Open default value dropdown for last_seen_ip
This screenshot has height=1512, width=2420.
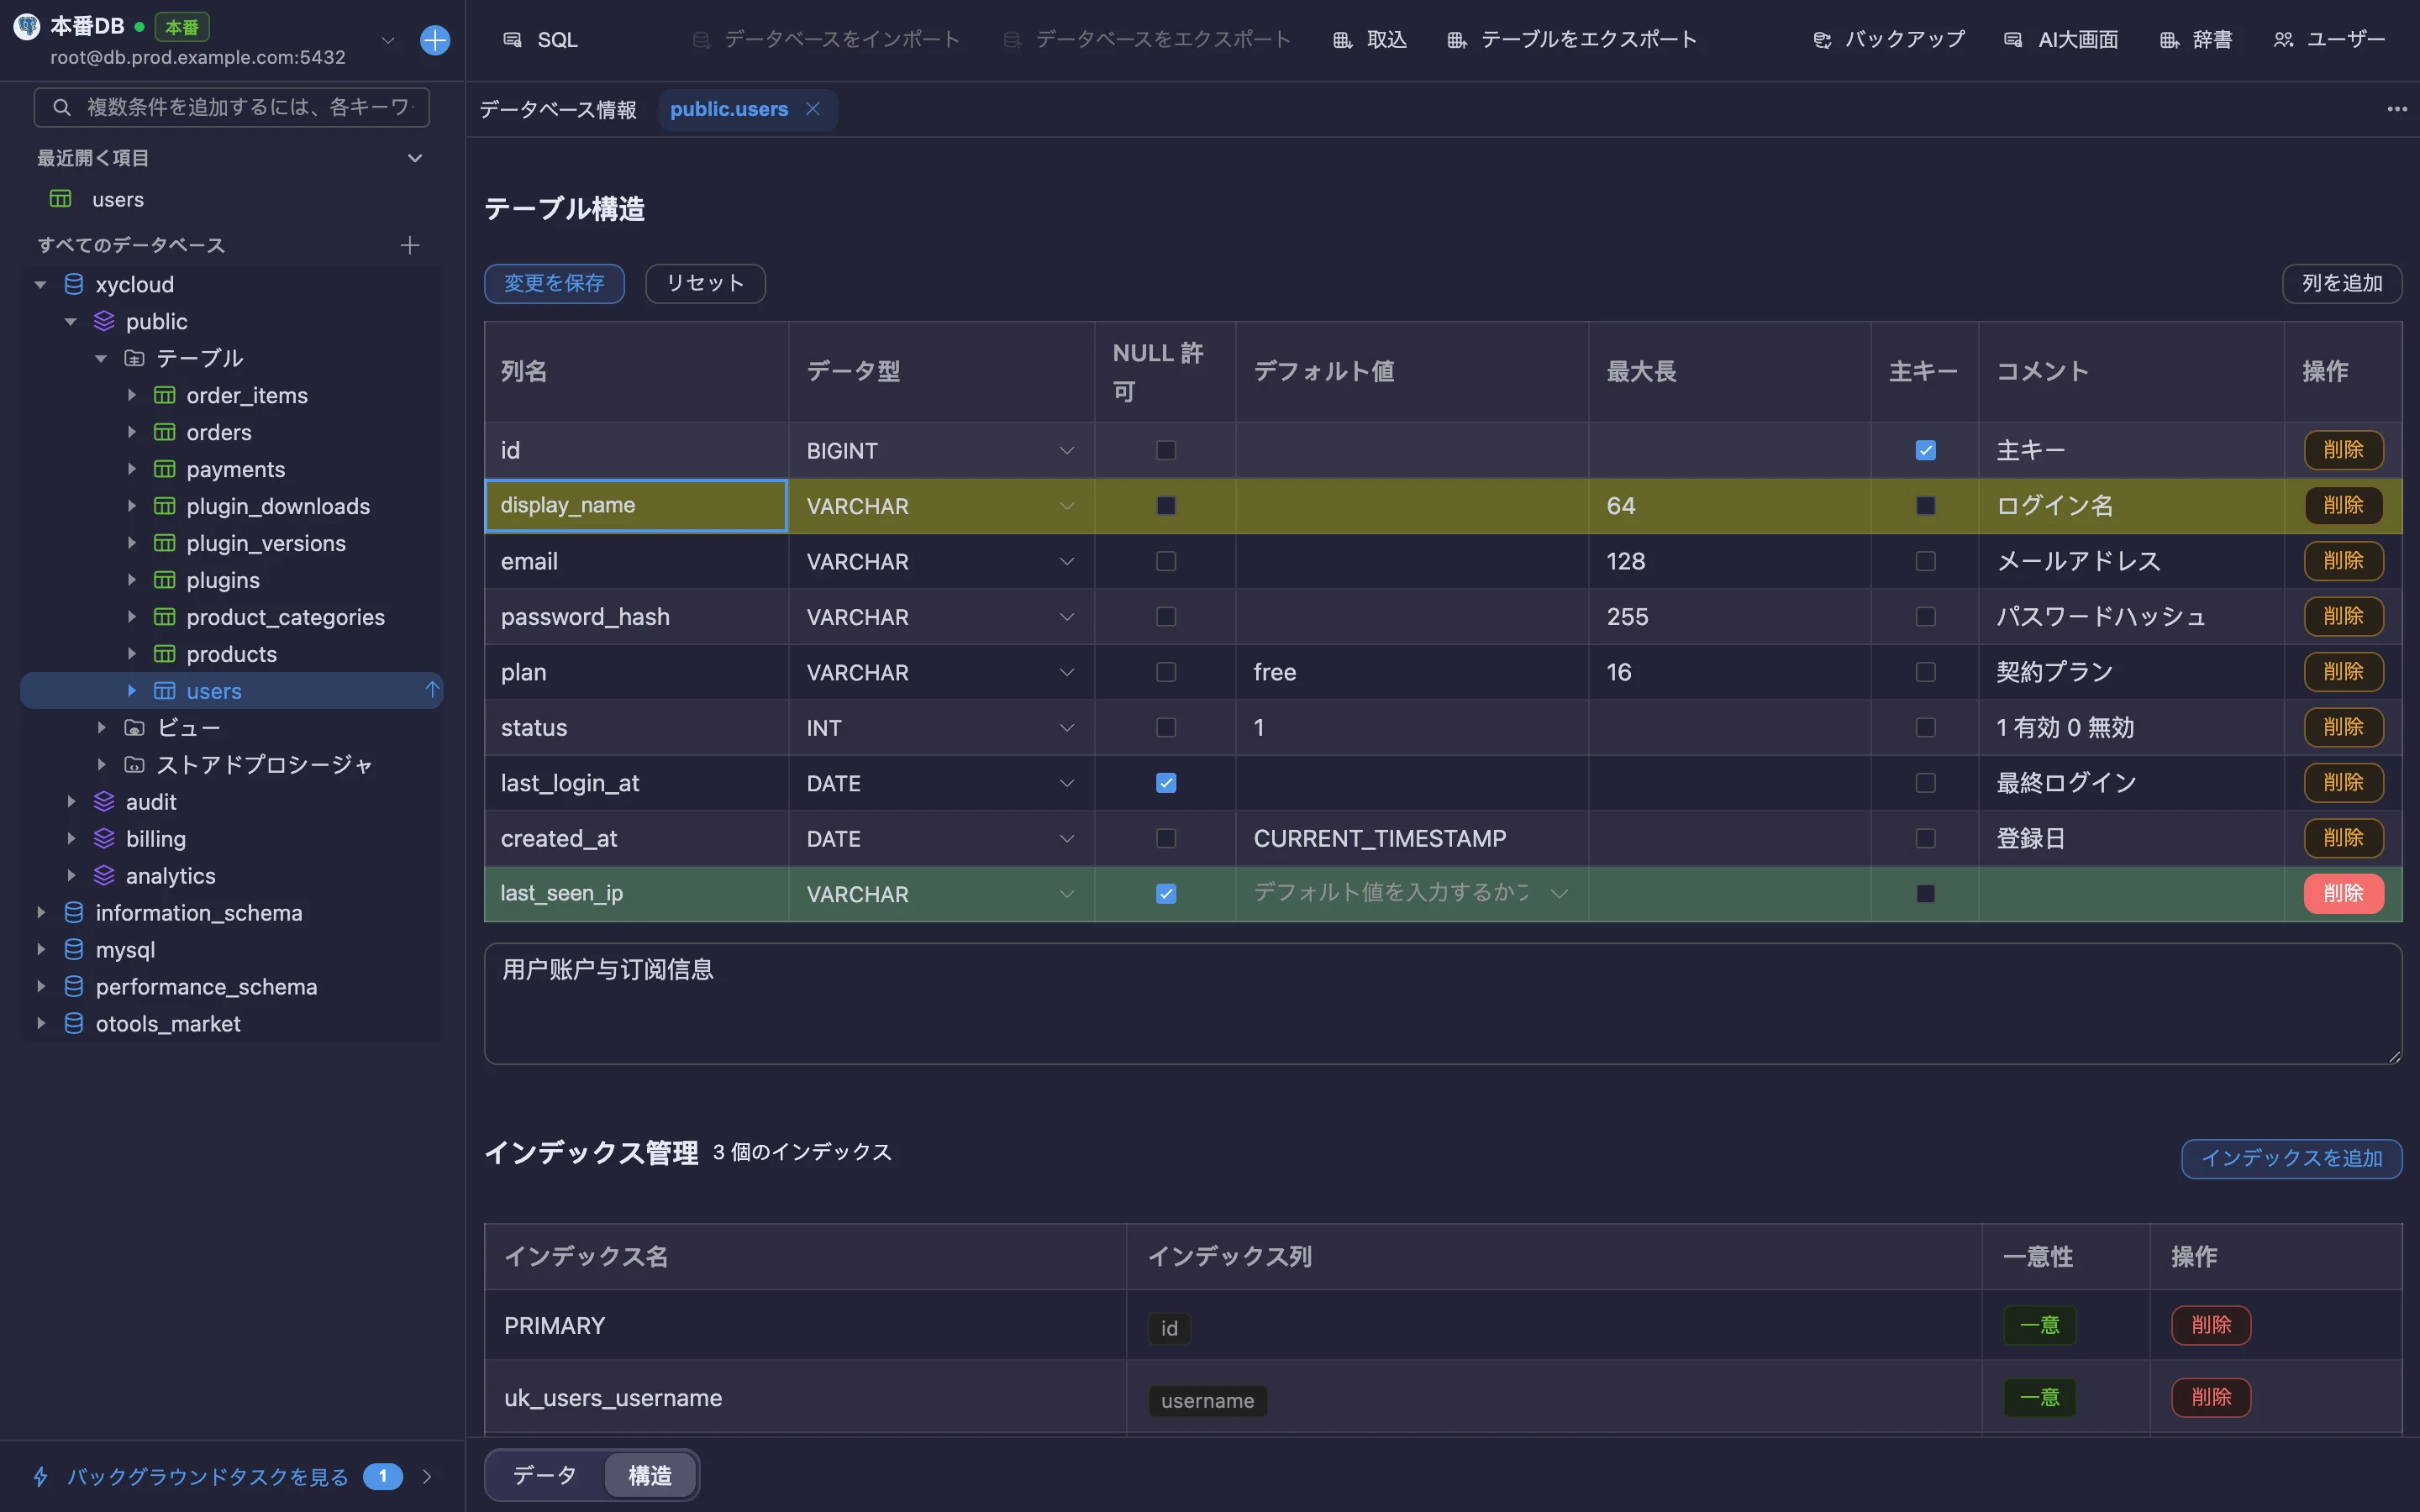pyautogui.click(x=1559, y=893)
